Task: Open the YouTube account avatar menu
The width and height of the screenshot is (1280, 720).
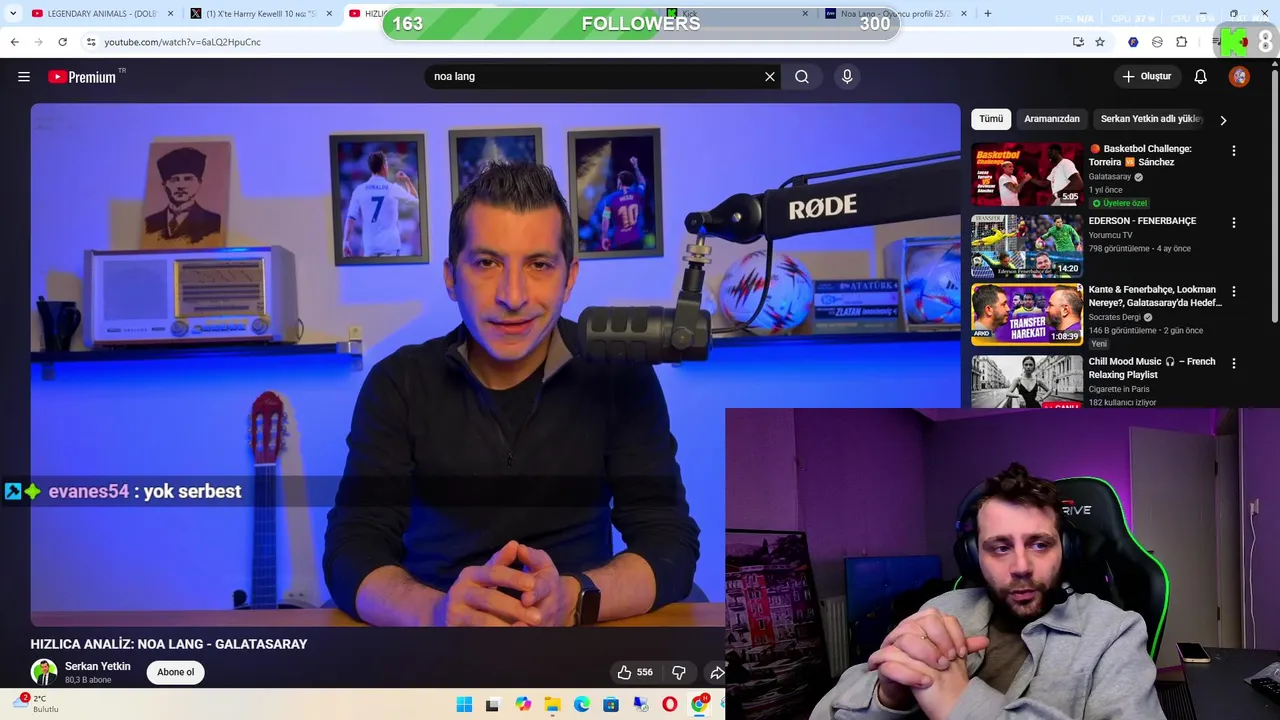Action: pos(1239,77)
